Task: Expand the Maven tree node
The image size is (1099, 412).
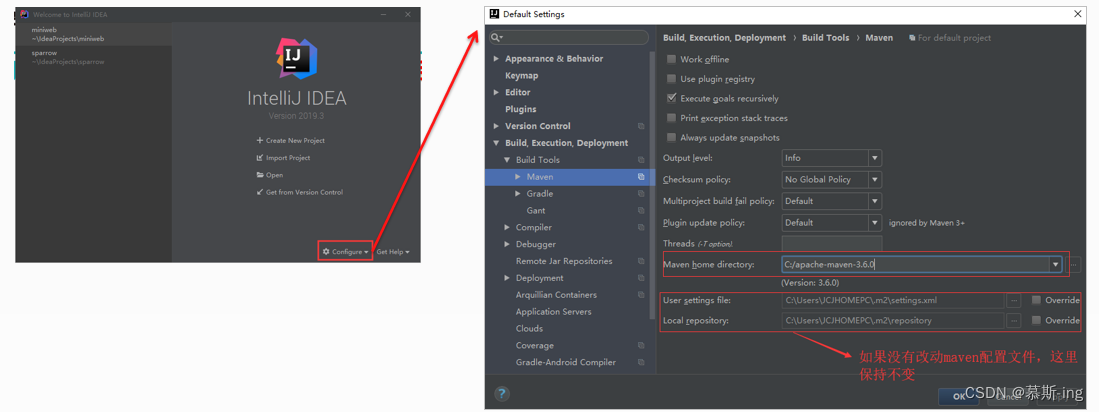Action: point(518,177)
